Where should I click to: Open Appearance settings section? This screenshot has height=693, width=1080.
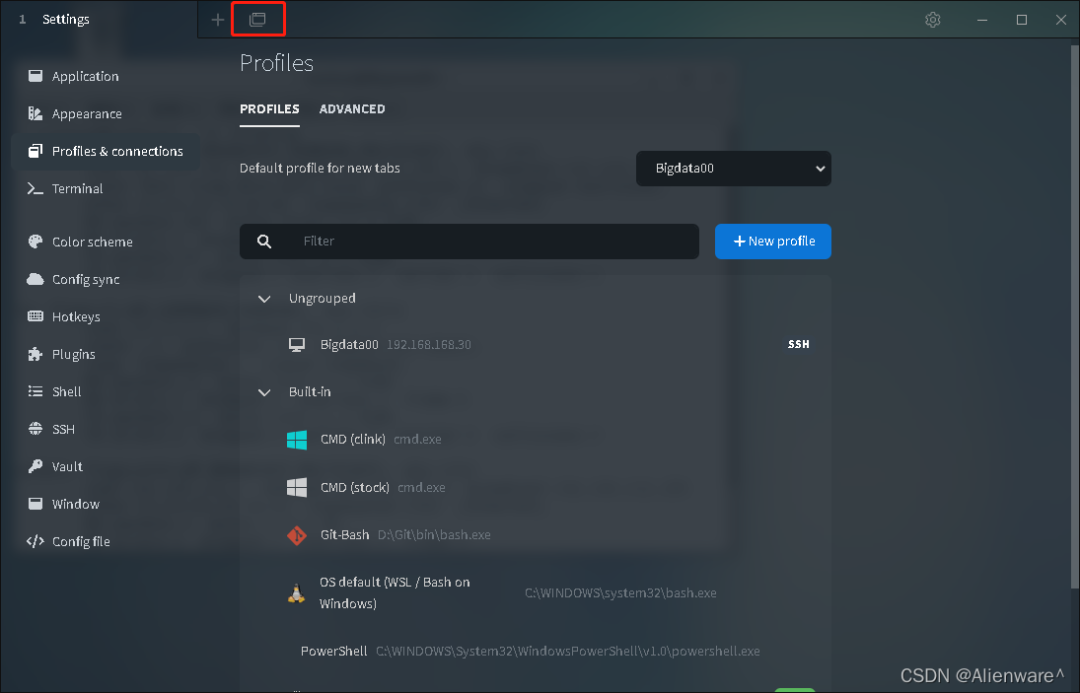(x=105, y=114)
